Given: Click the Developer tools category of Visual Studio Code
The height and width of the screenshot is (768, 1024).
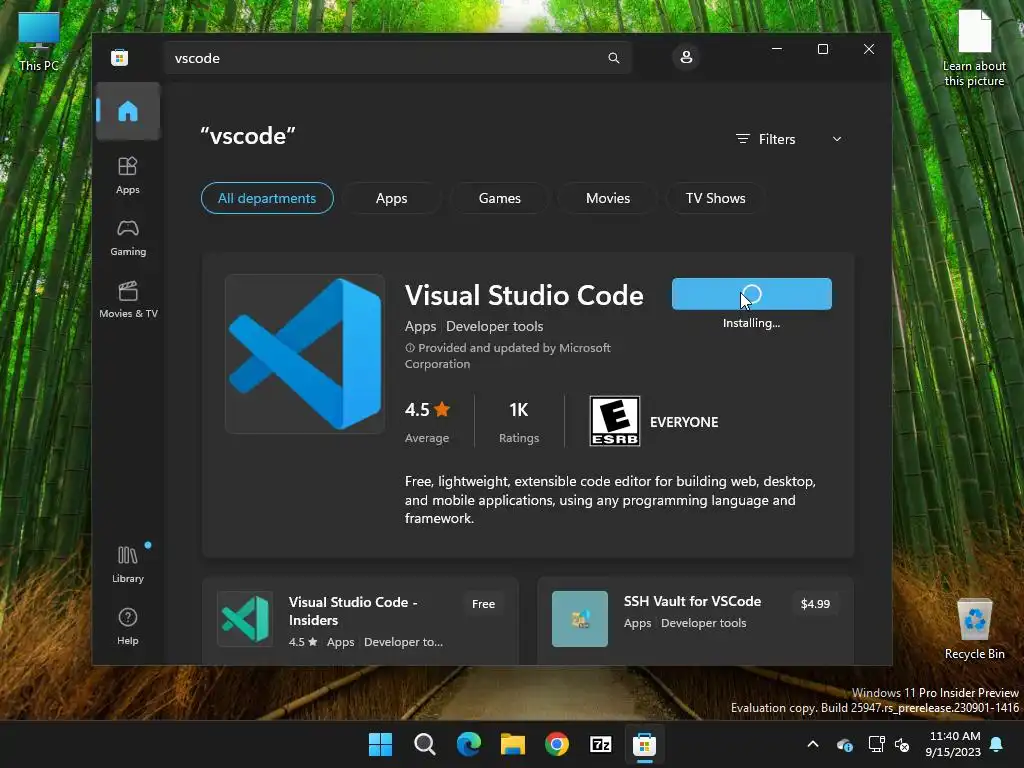Looking at the screenshot, I should tap(494, 327).
